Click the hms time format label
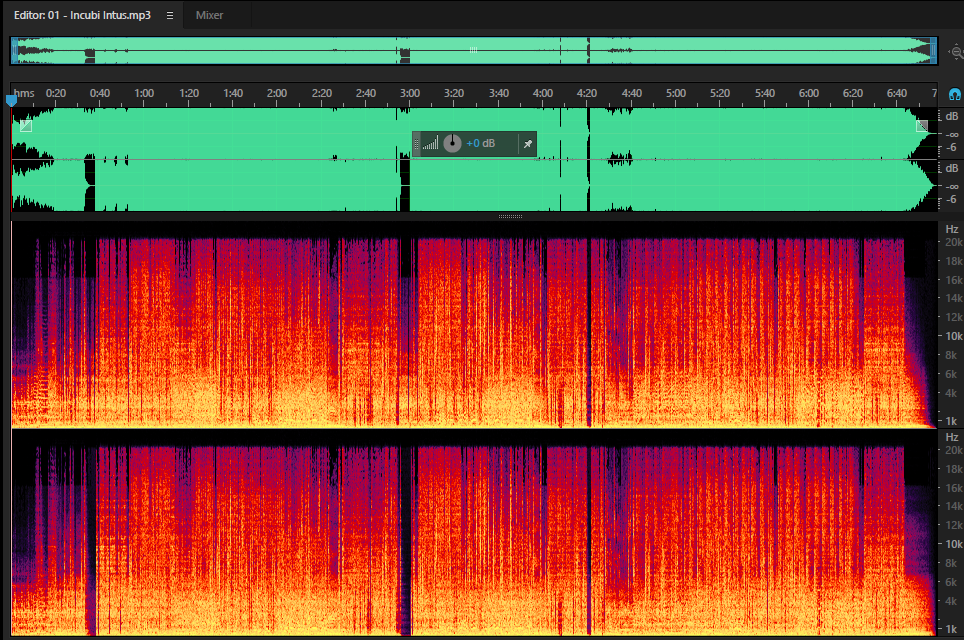 click(x=24, y=93)
